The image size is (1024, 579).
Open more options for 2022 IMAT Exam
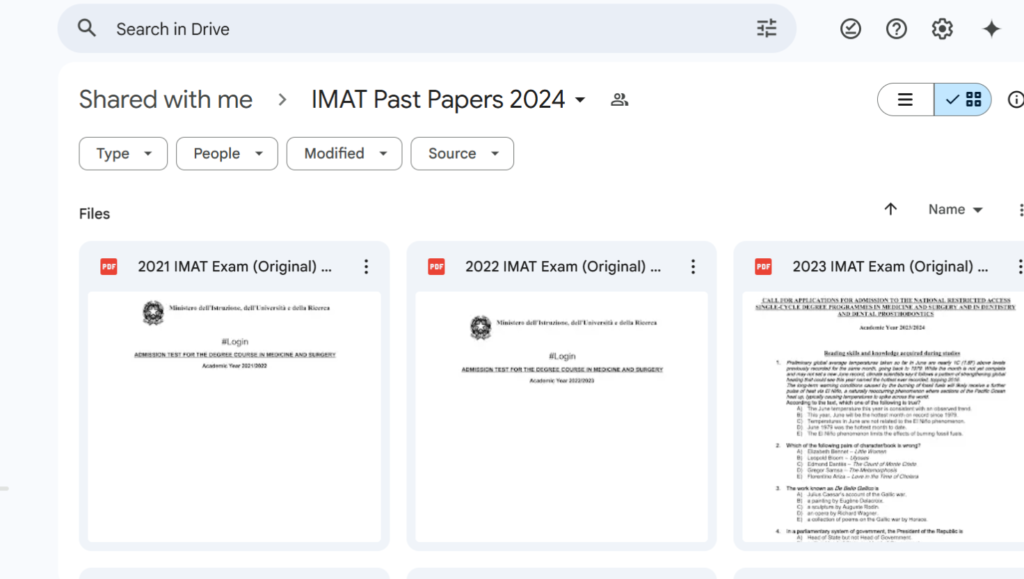[693, 266]
